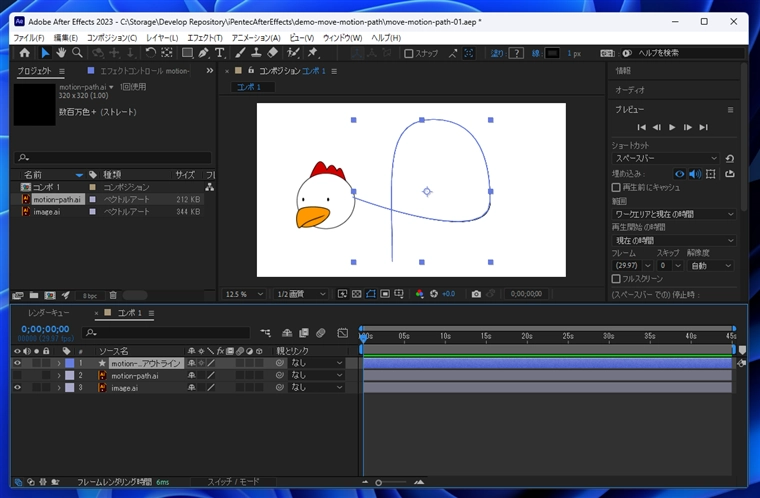Click the new folder icon in Project panel
This screenshot has width=760, height=498.
coord(34,295)
